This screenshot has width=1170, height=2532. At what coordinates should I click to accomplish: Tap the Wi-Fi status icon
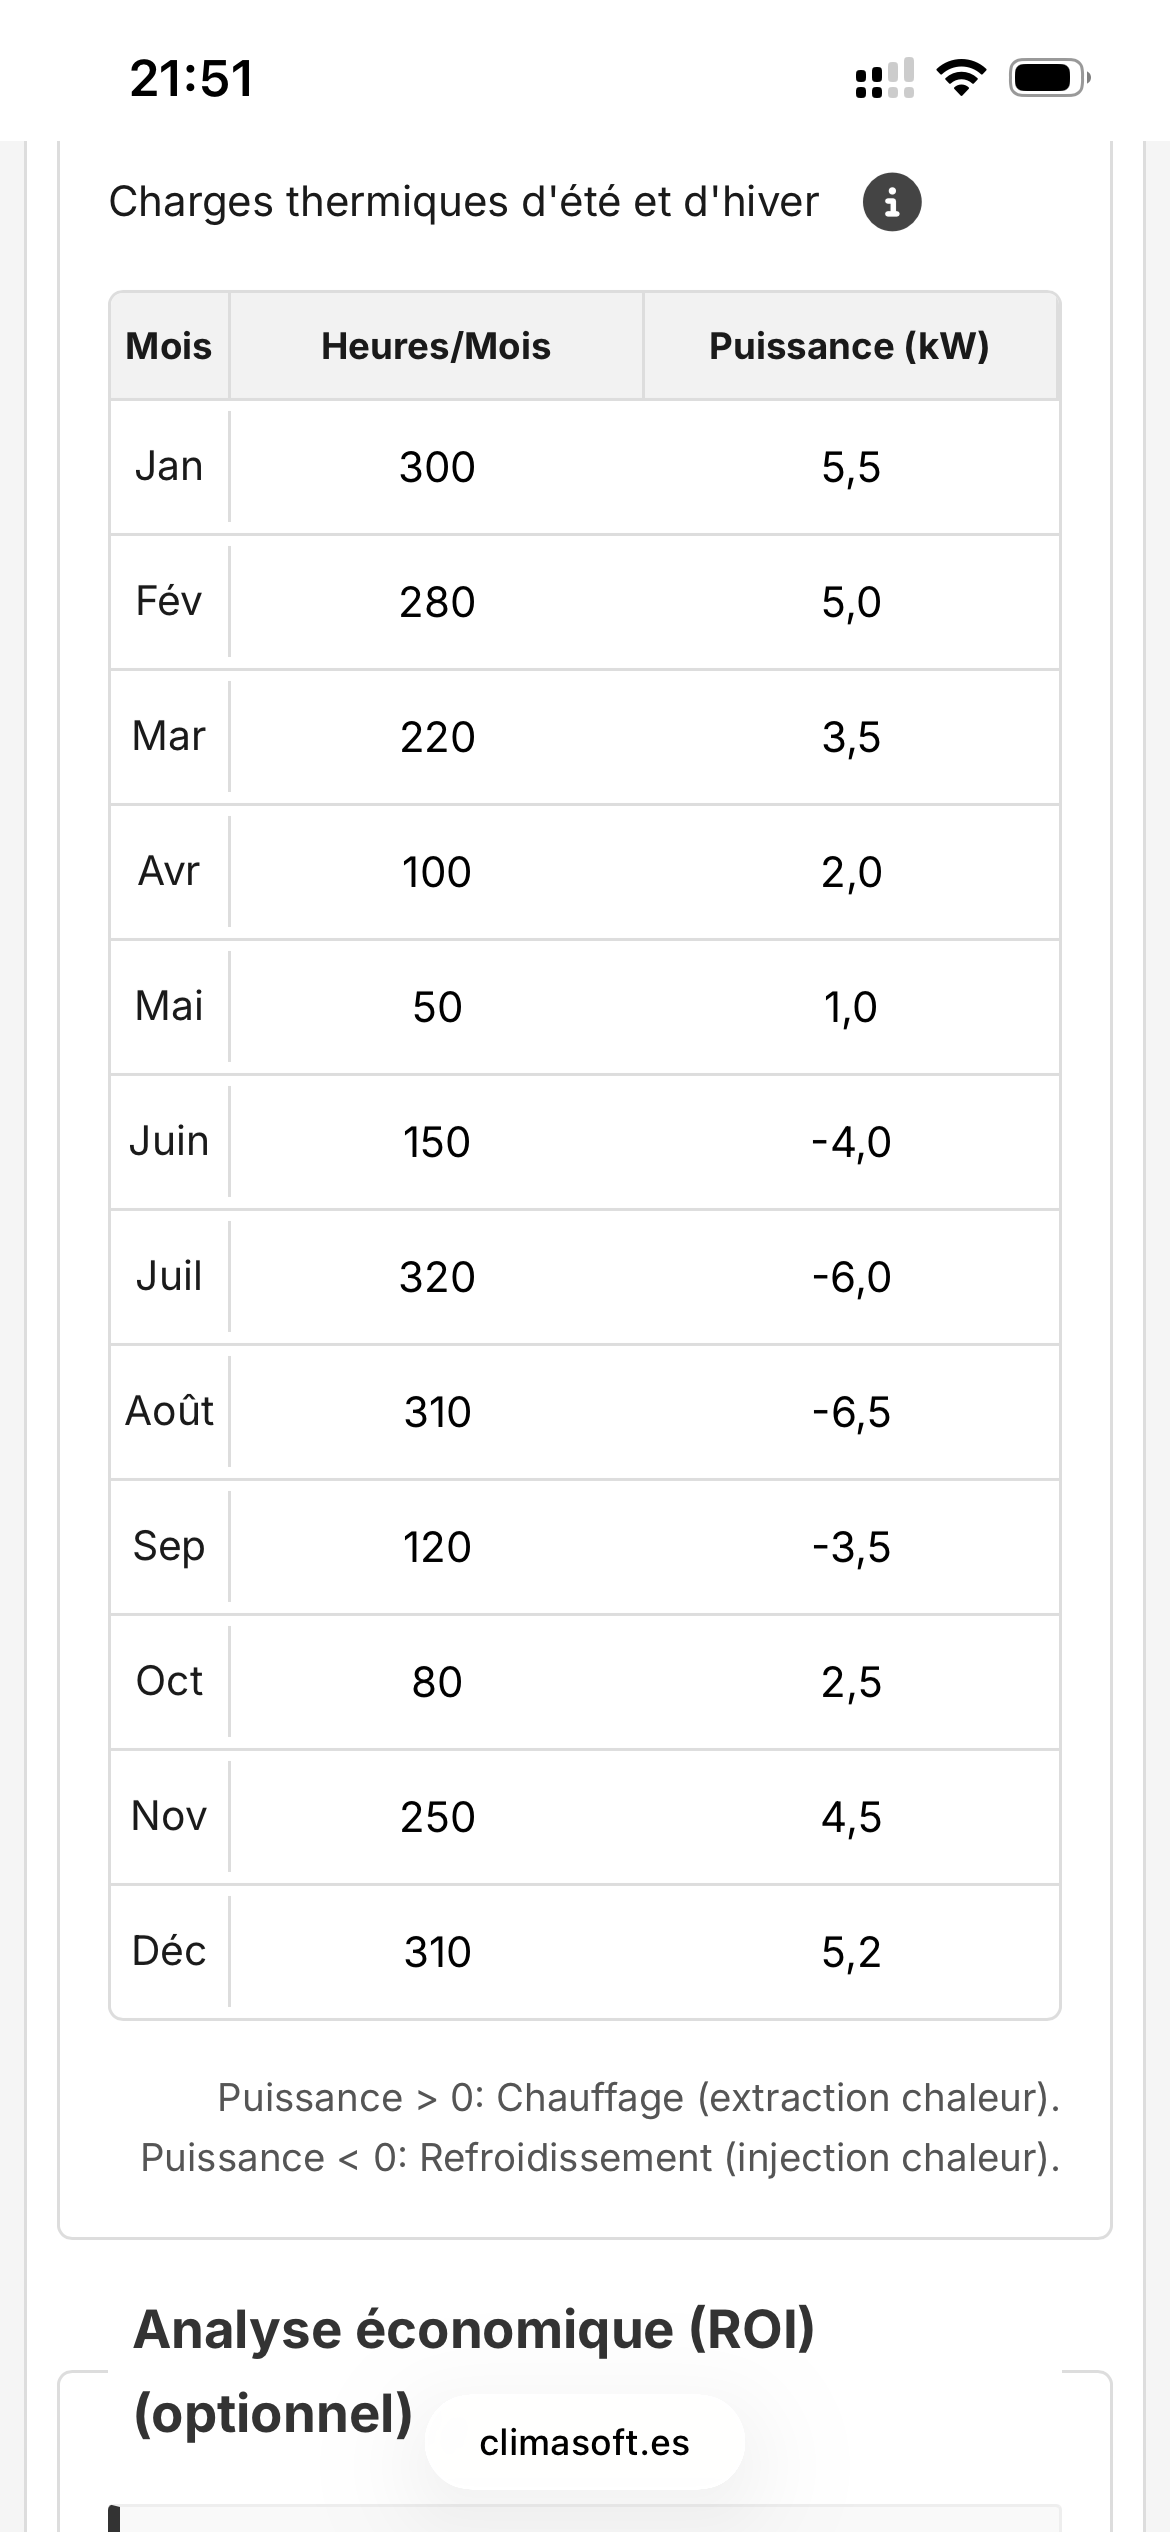[961, 78]
